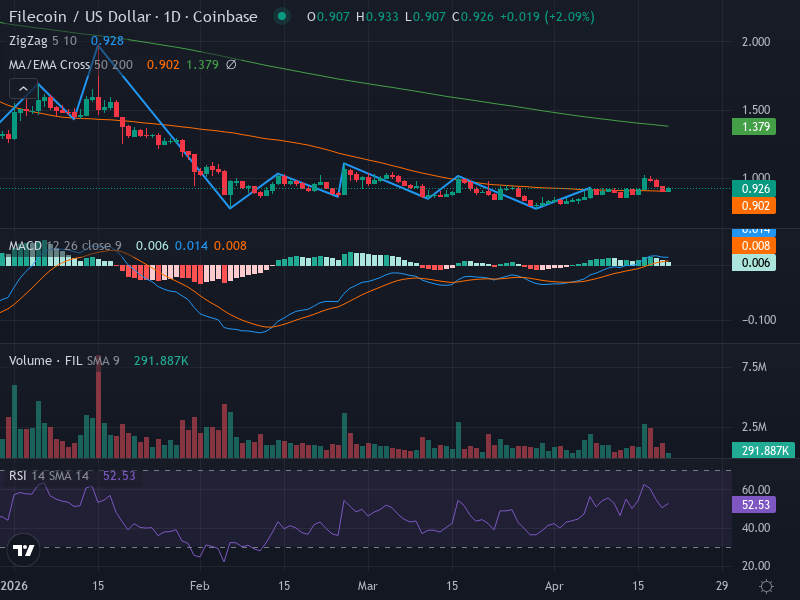
Task: Click the MA/EMA Cross hidden-value symbol
Action: (x=231, y=65)
